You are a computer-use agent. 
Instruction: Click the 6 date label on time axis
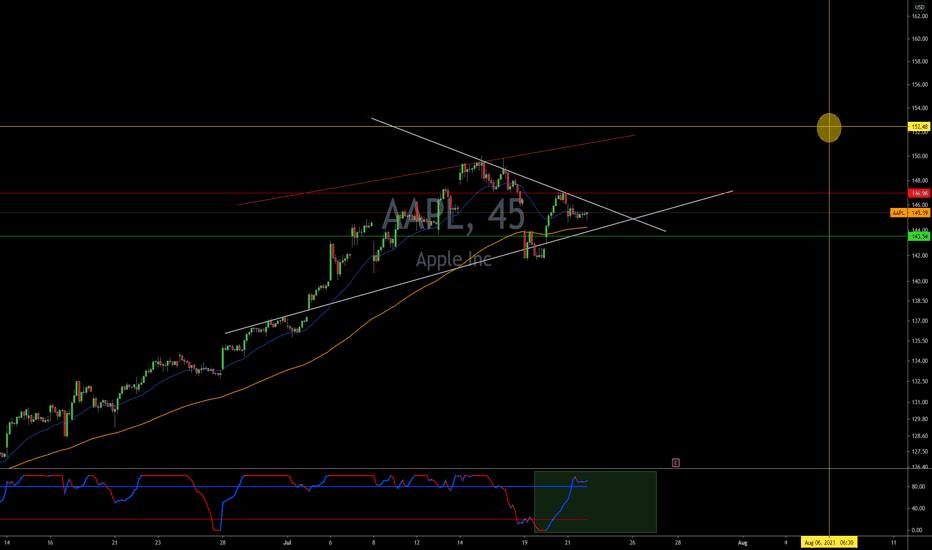[330, 542]
